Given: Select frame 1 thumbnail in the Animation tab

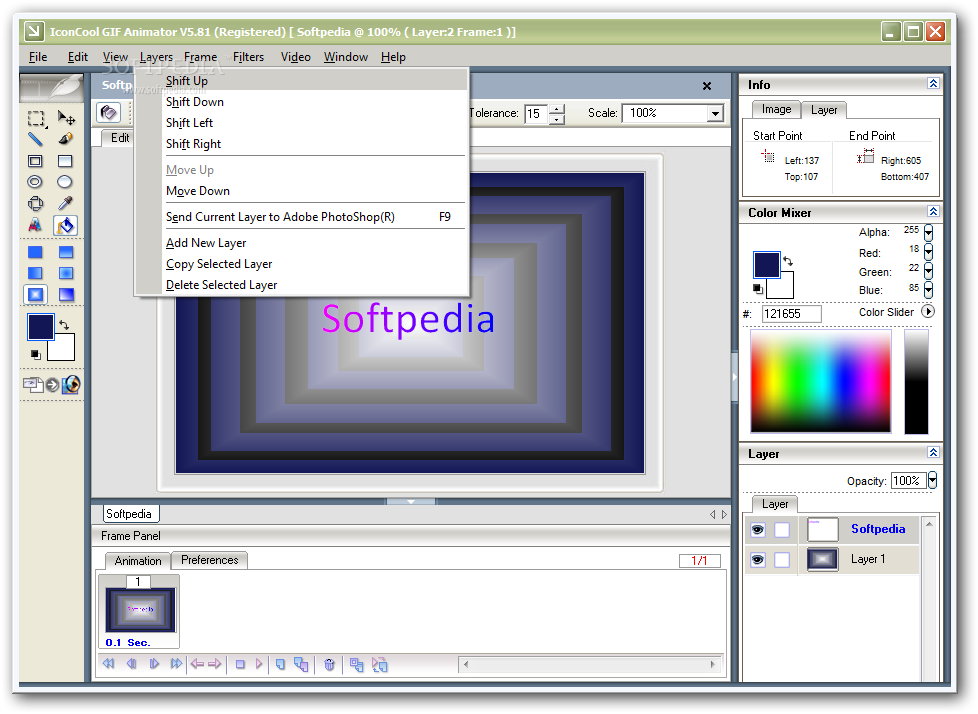Looking at the screenshot, I should click(x=140, y=609).
